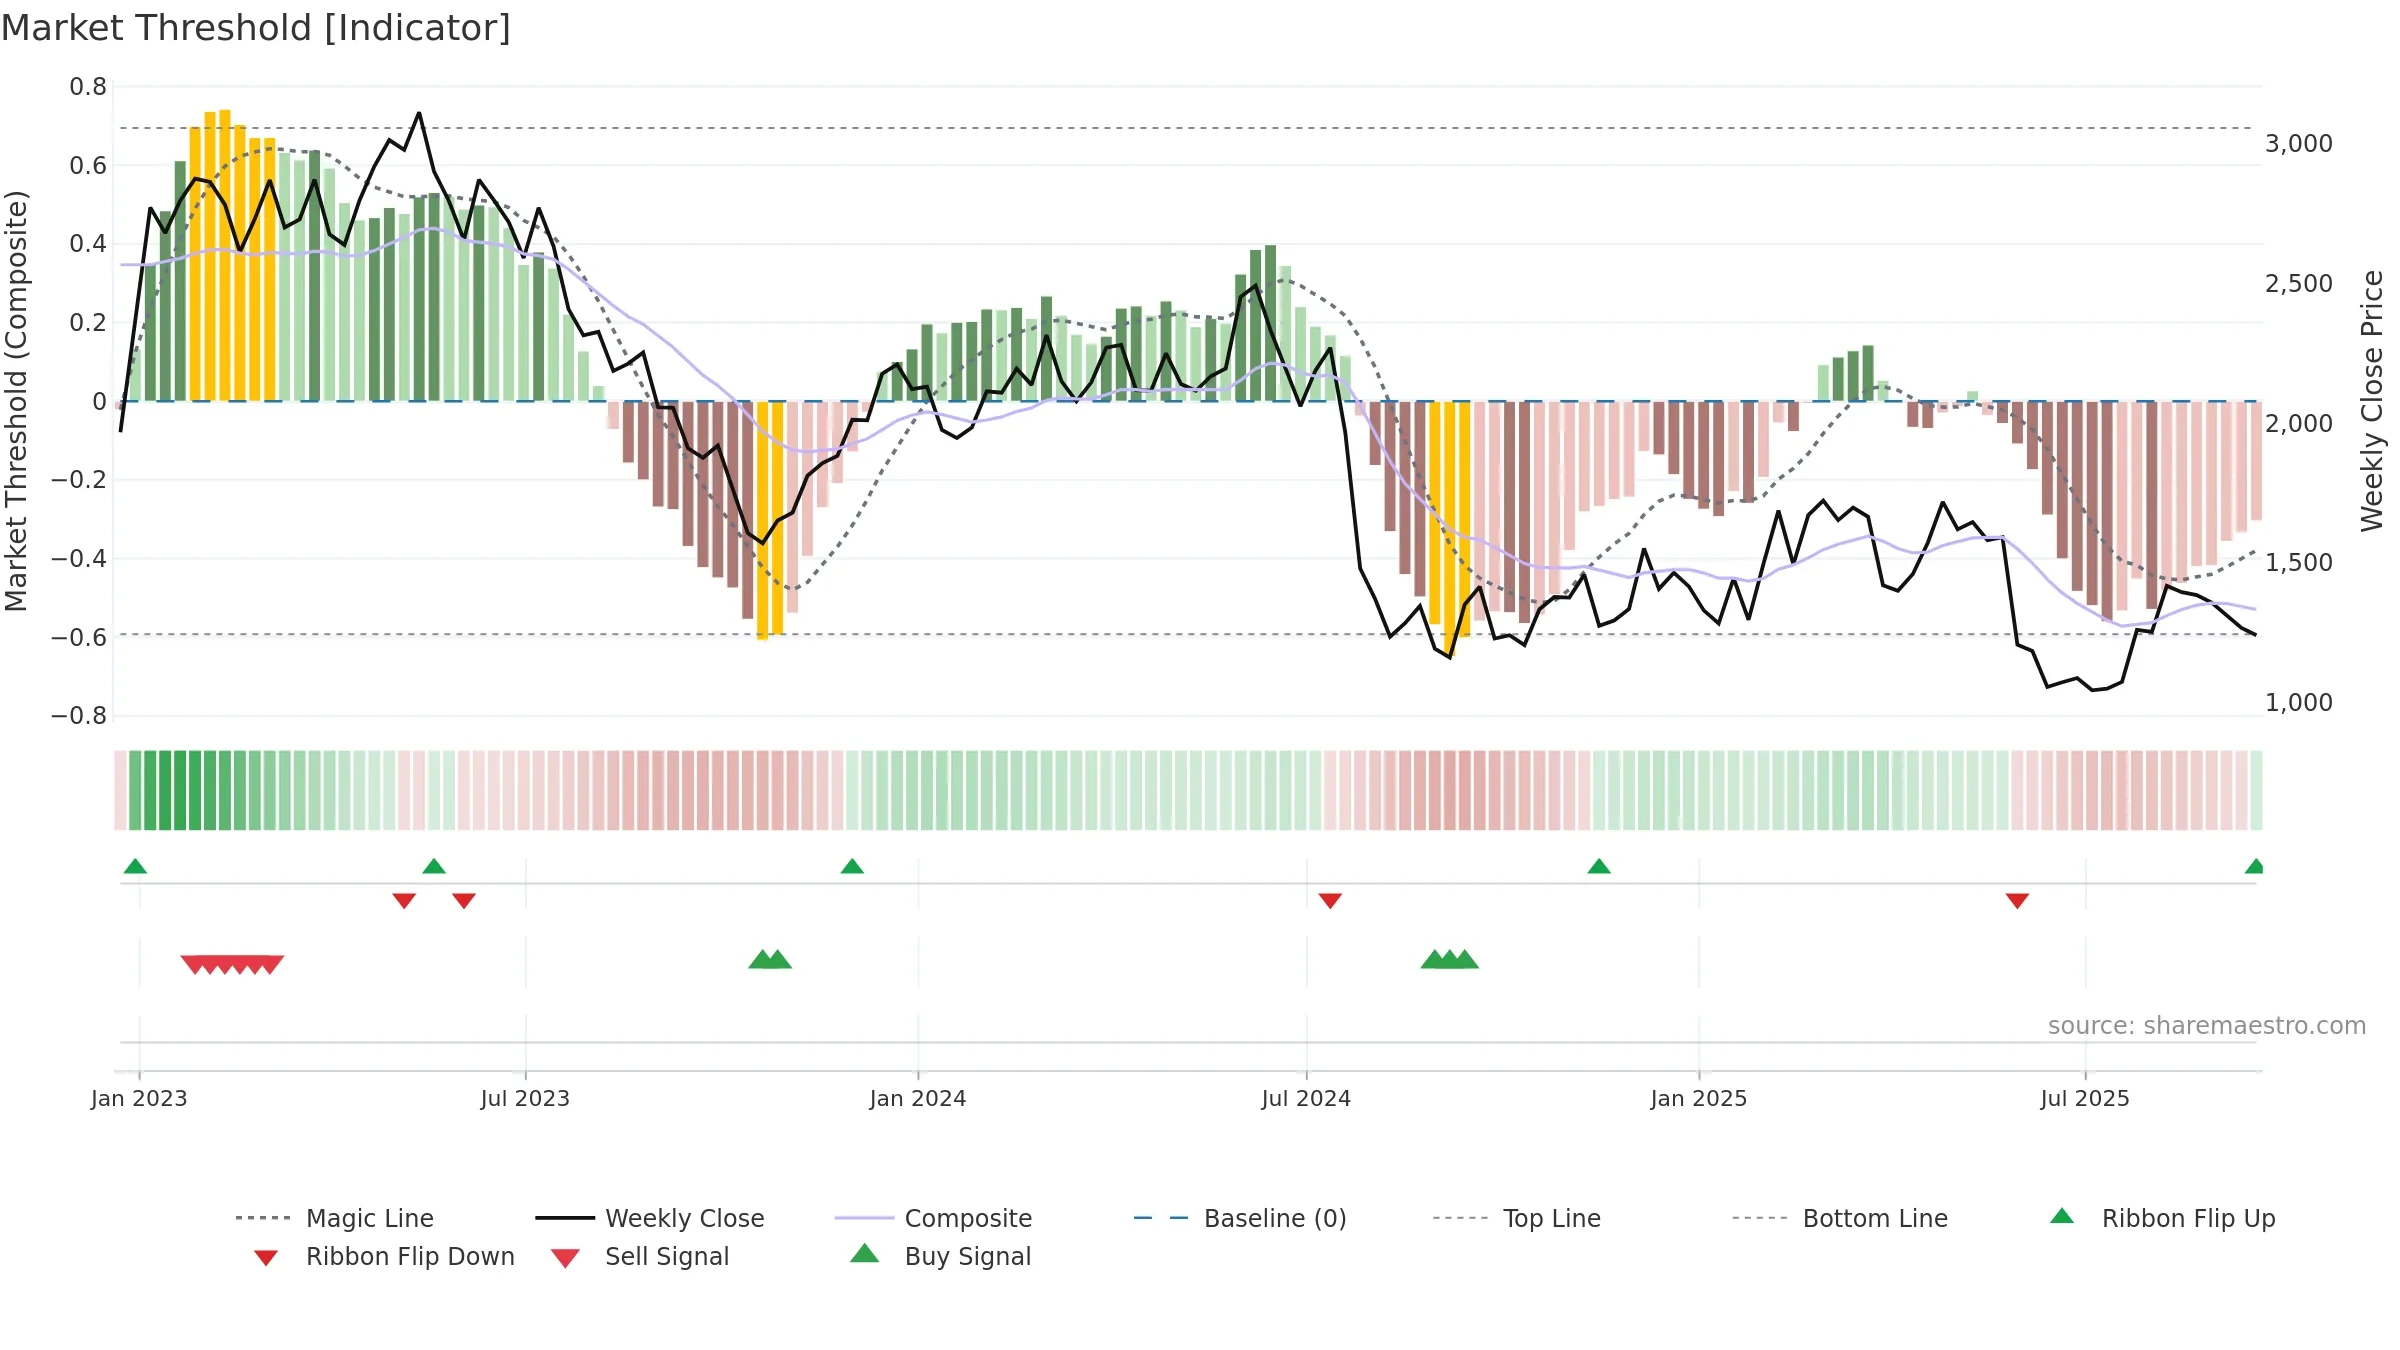
Task: Click the 0.8 tick on the left axis
Action: 88,87
